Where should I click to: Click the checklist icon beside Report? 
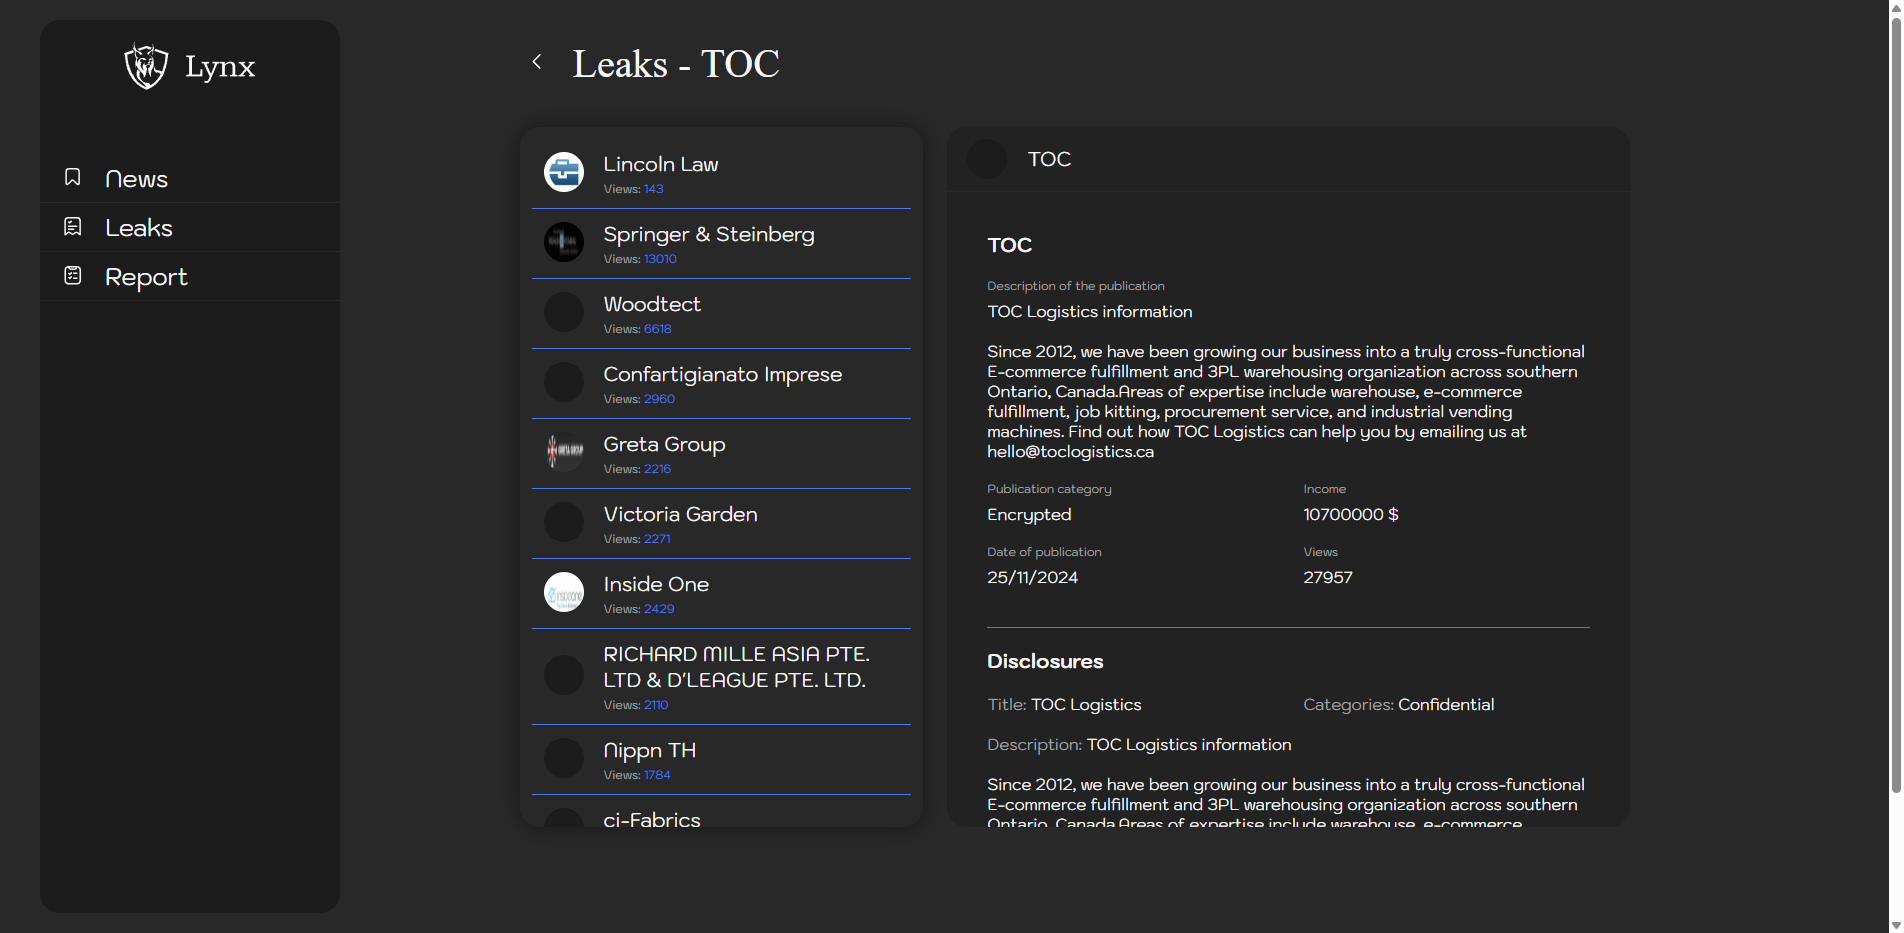(x=73, y=276)
